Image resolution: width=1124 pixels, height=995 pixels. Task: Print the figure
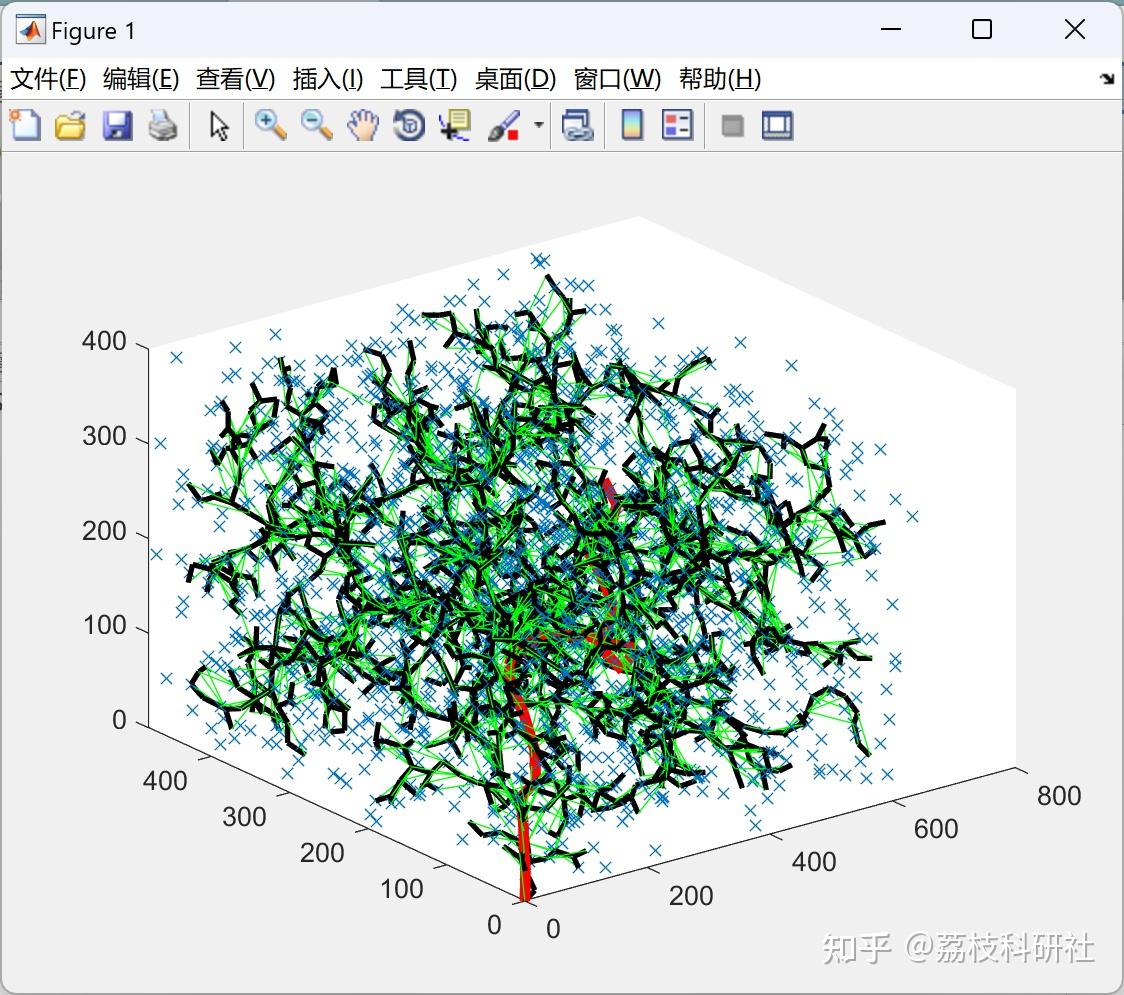pos(163,125)
